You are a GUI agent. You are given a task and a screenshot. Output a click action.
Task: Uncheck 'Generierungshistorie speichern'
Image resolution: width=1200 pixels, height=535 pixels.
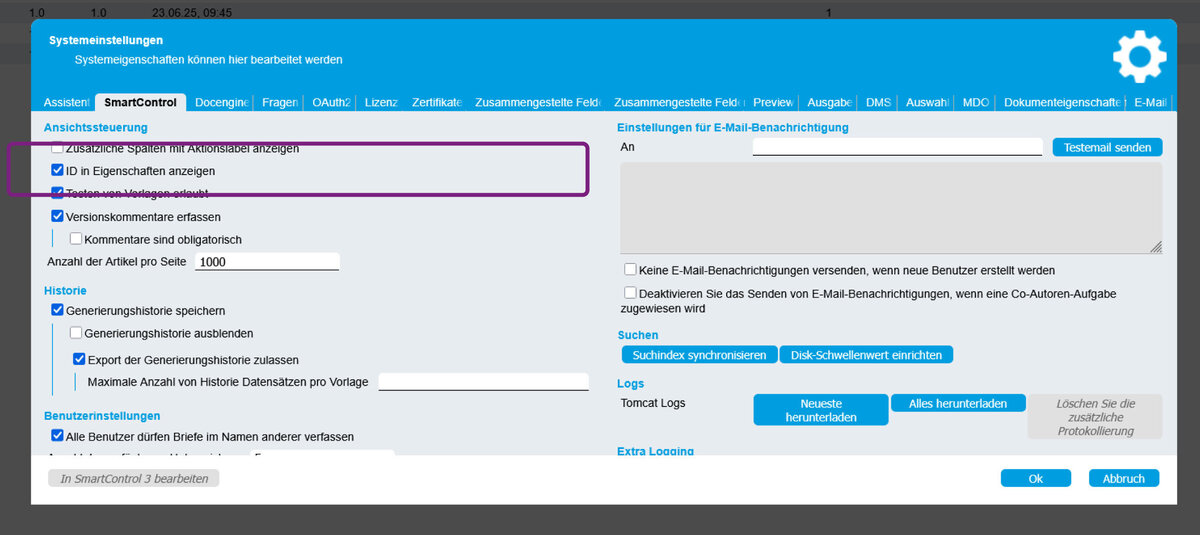[x=57, y=311]
